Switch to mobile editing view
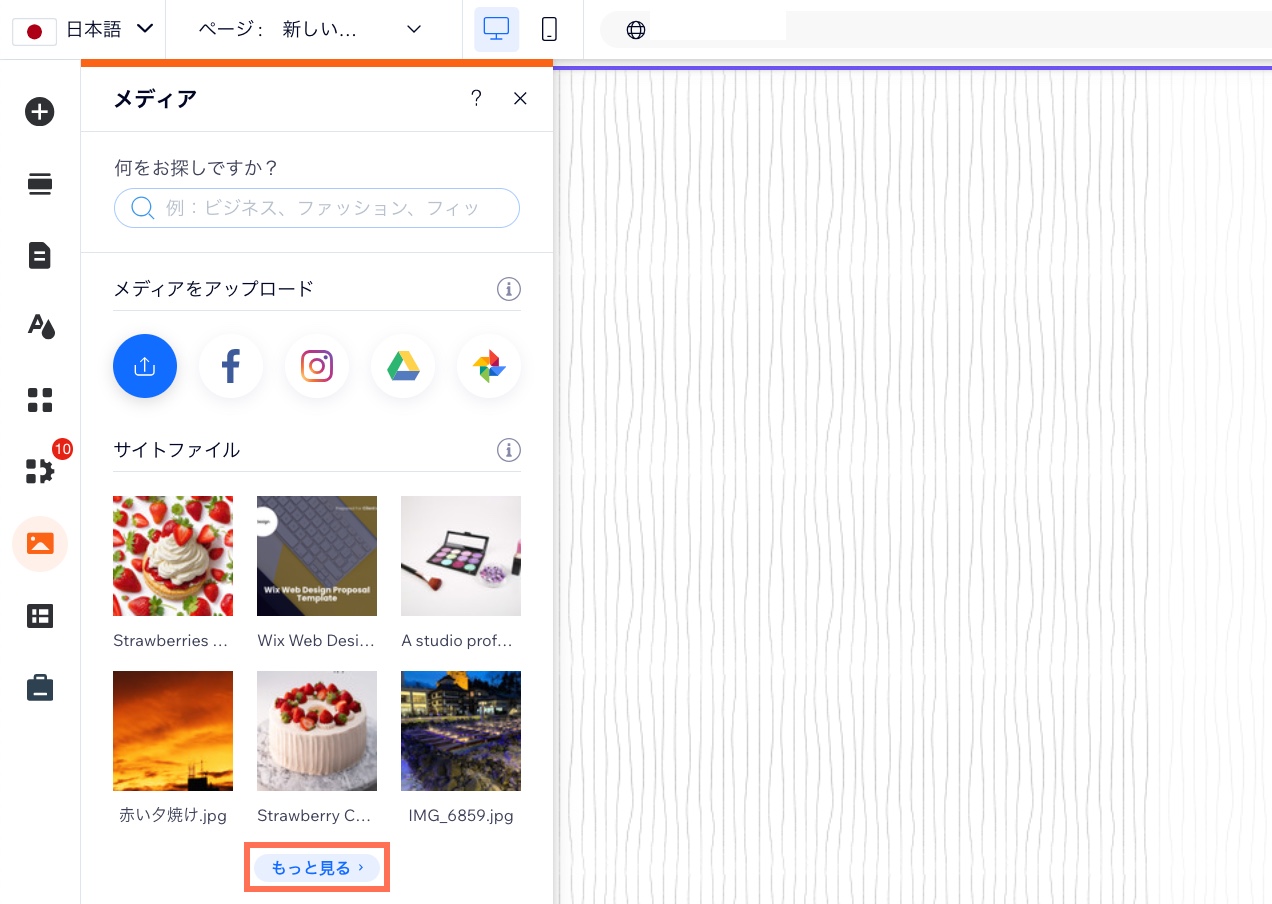 pos(549,29)
